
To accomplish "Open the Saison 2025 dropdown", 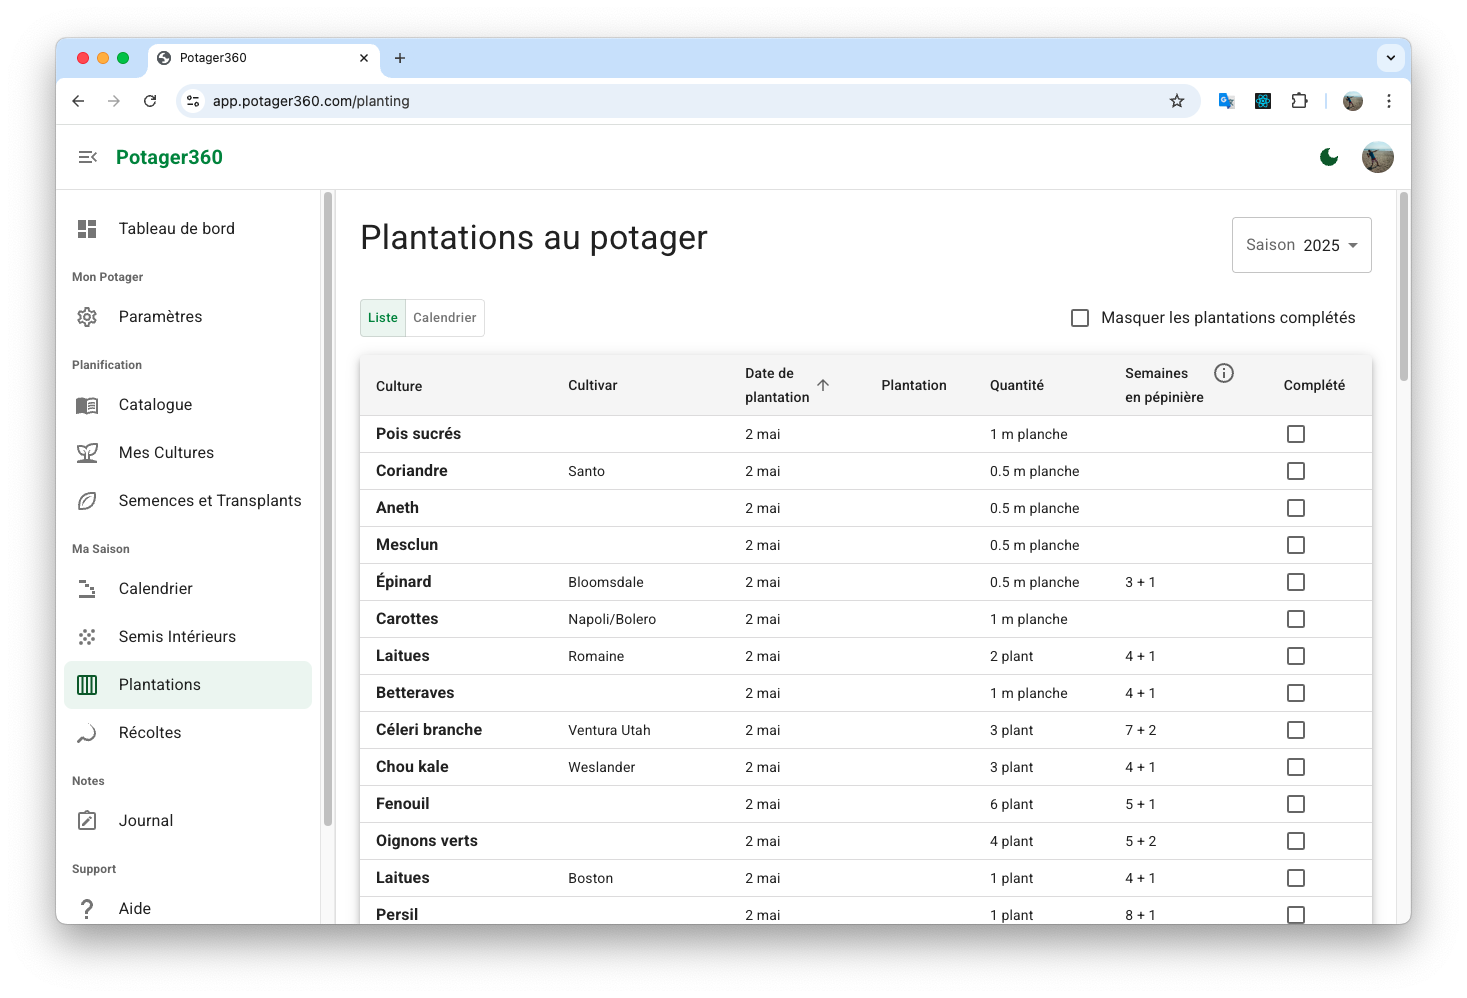I will click(1301, 244).
